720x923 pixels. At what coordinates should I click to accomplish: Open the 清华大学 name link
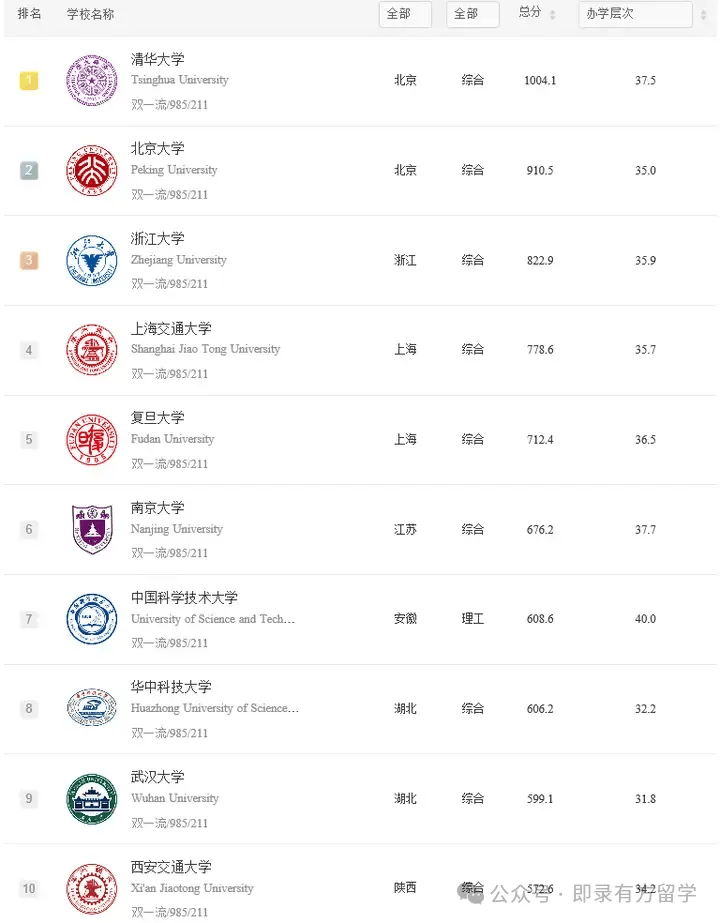point(157,59)
